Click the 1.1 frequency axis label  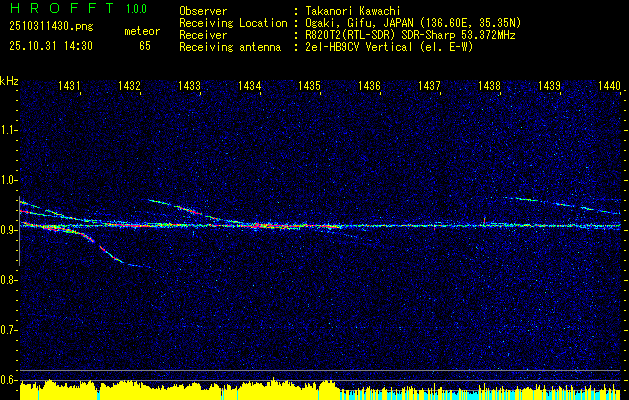pyautogui.click(x=7, y=130)
